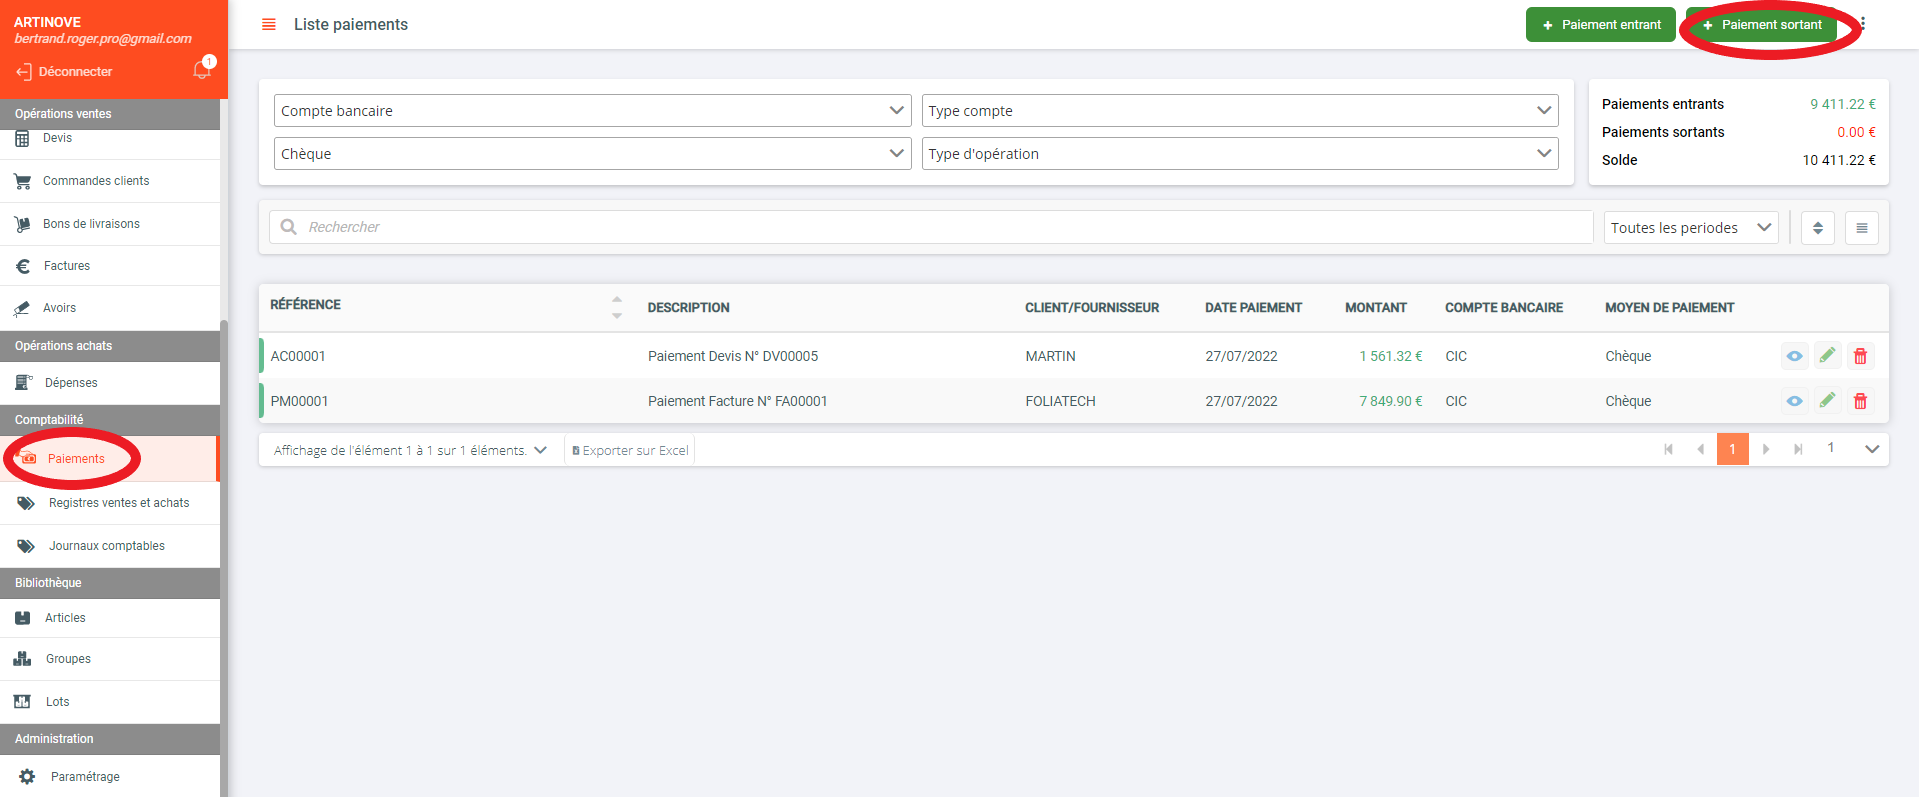Open the three-dot more options menu
1919x797 pixels.
[1863, 24]
